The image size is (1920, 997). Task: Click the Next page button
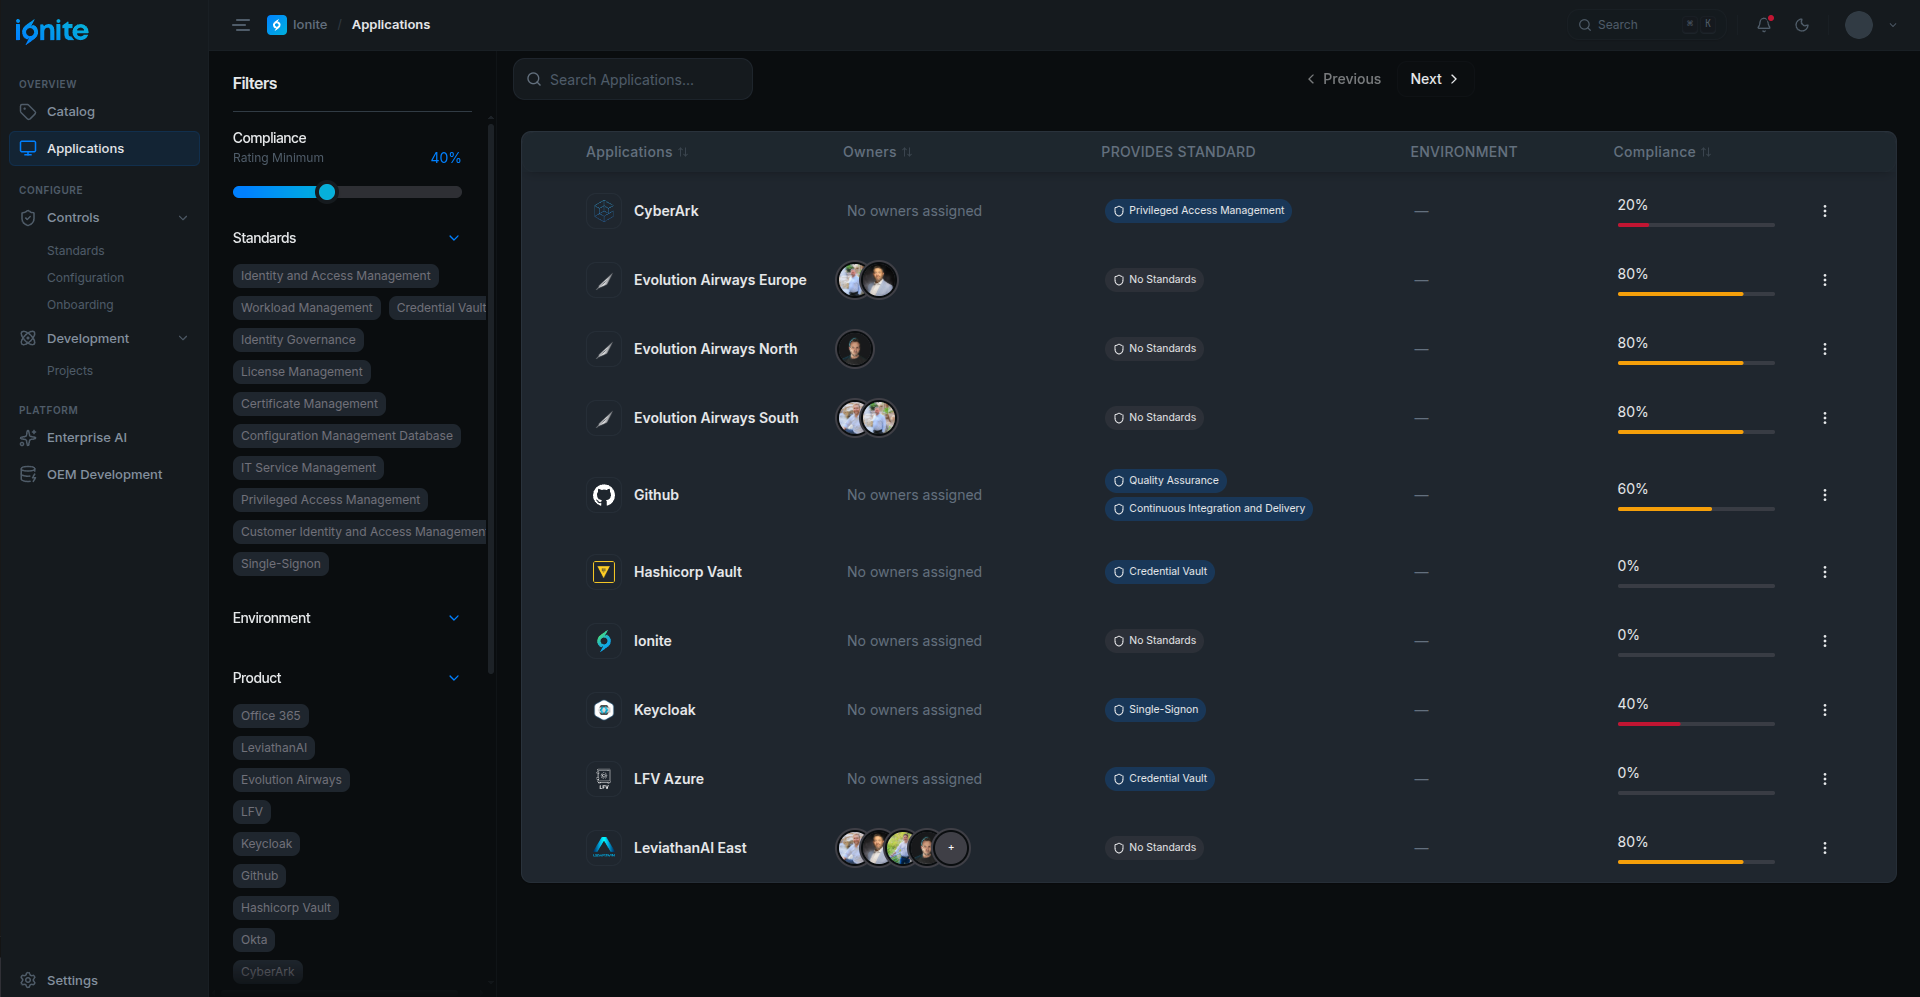coord(1433,79)
